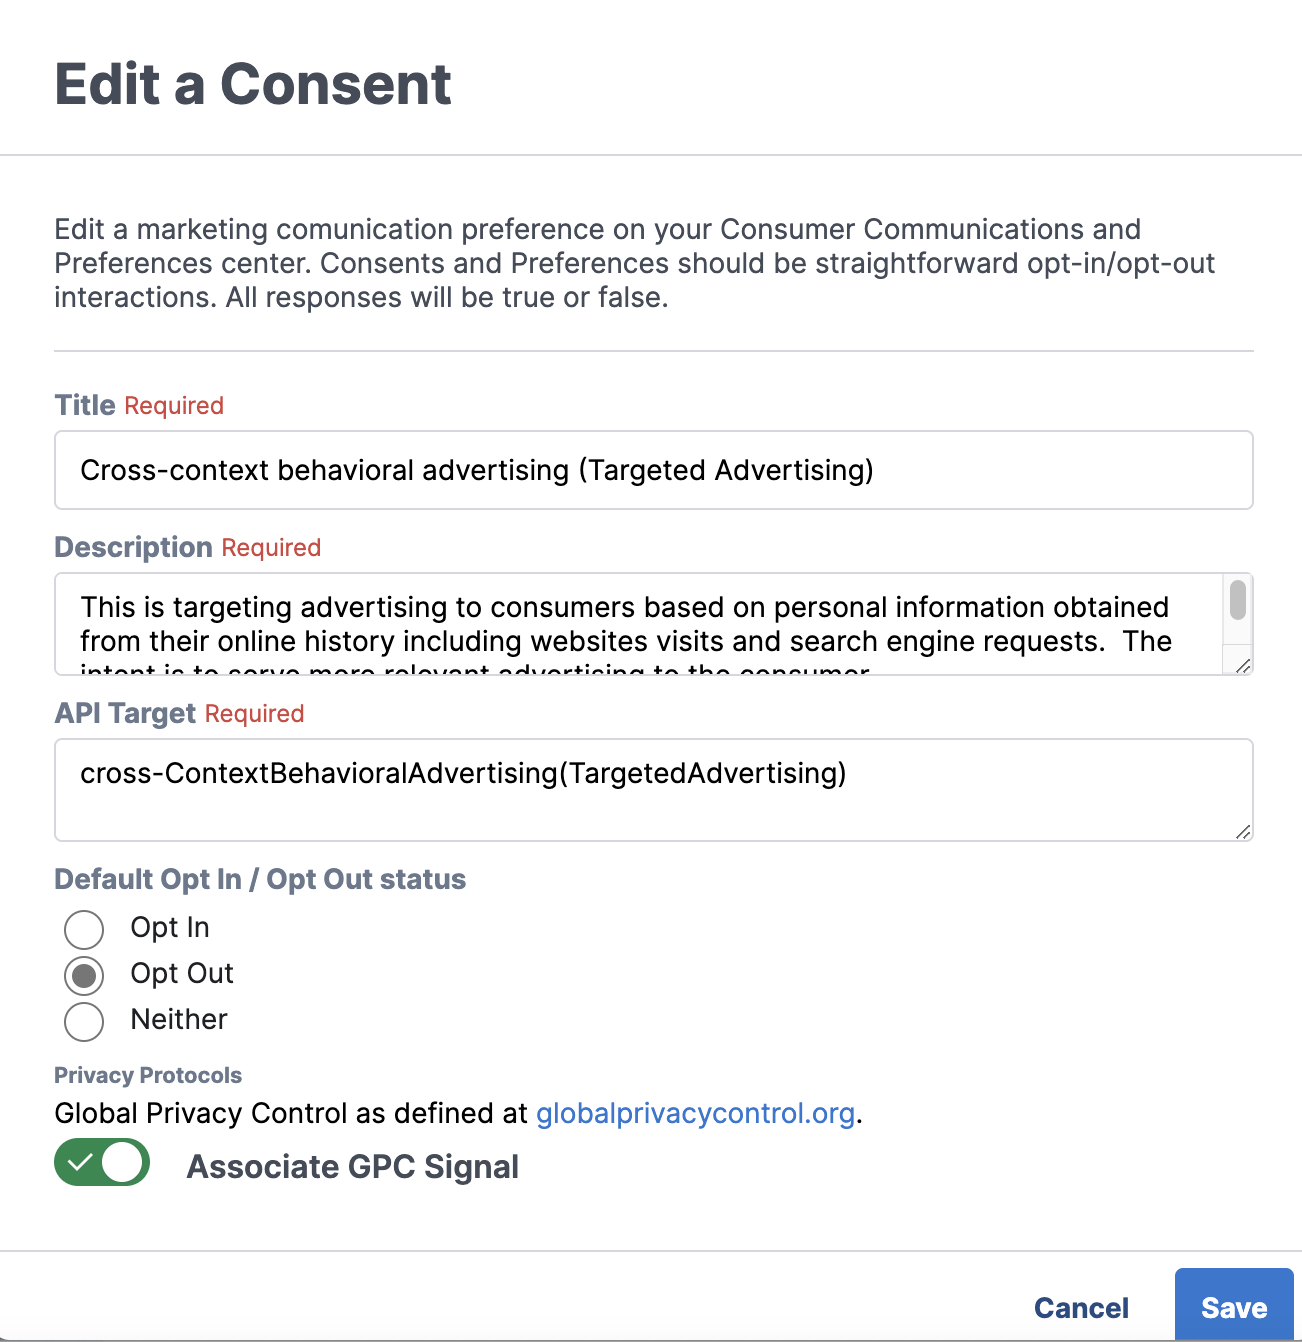Click the API Target text area
Image resolution: width=1302 pixels, height=1342 pixels.
coord(653,790)
